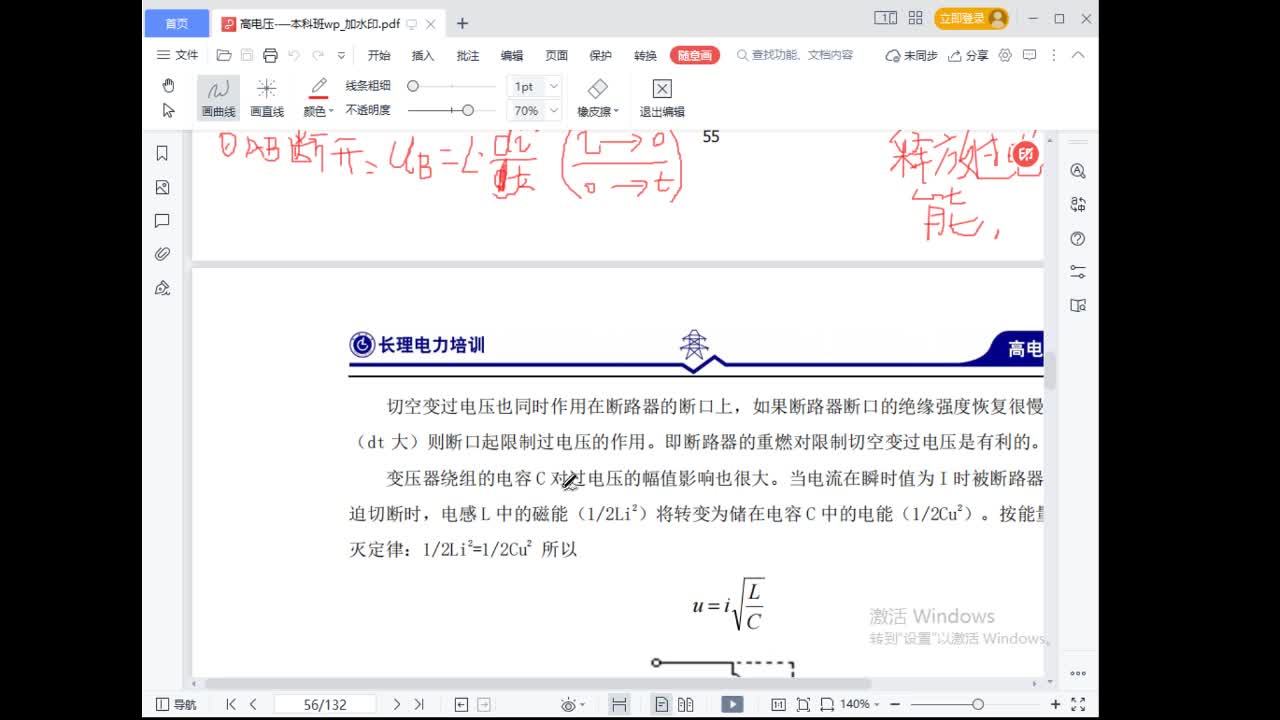Open the 140% zoom dropdown
This screenshot has height=720, width=1280.
coord(861,705)
